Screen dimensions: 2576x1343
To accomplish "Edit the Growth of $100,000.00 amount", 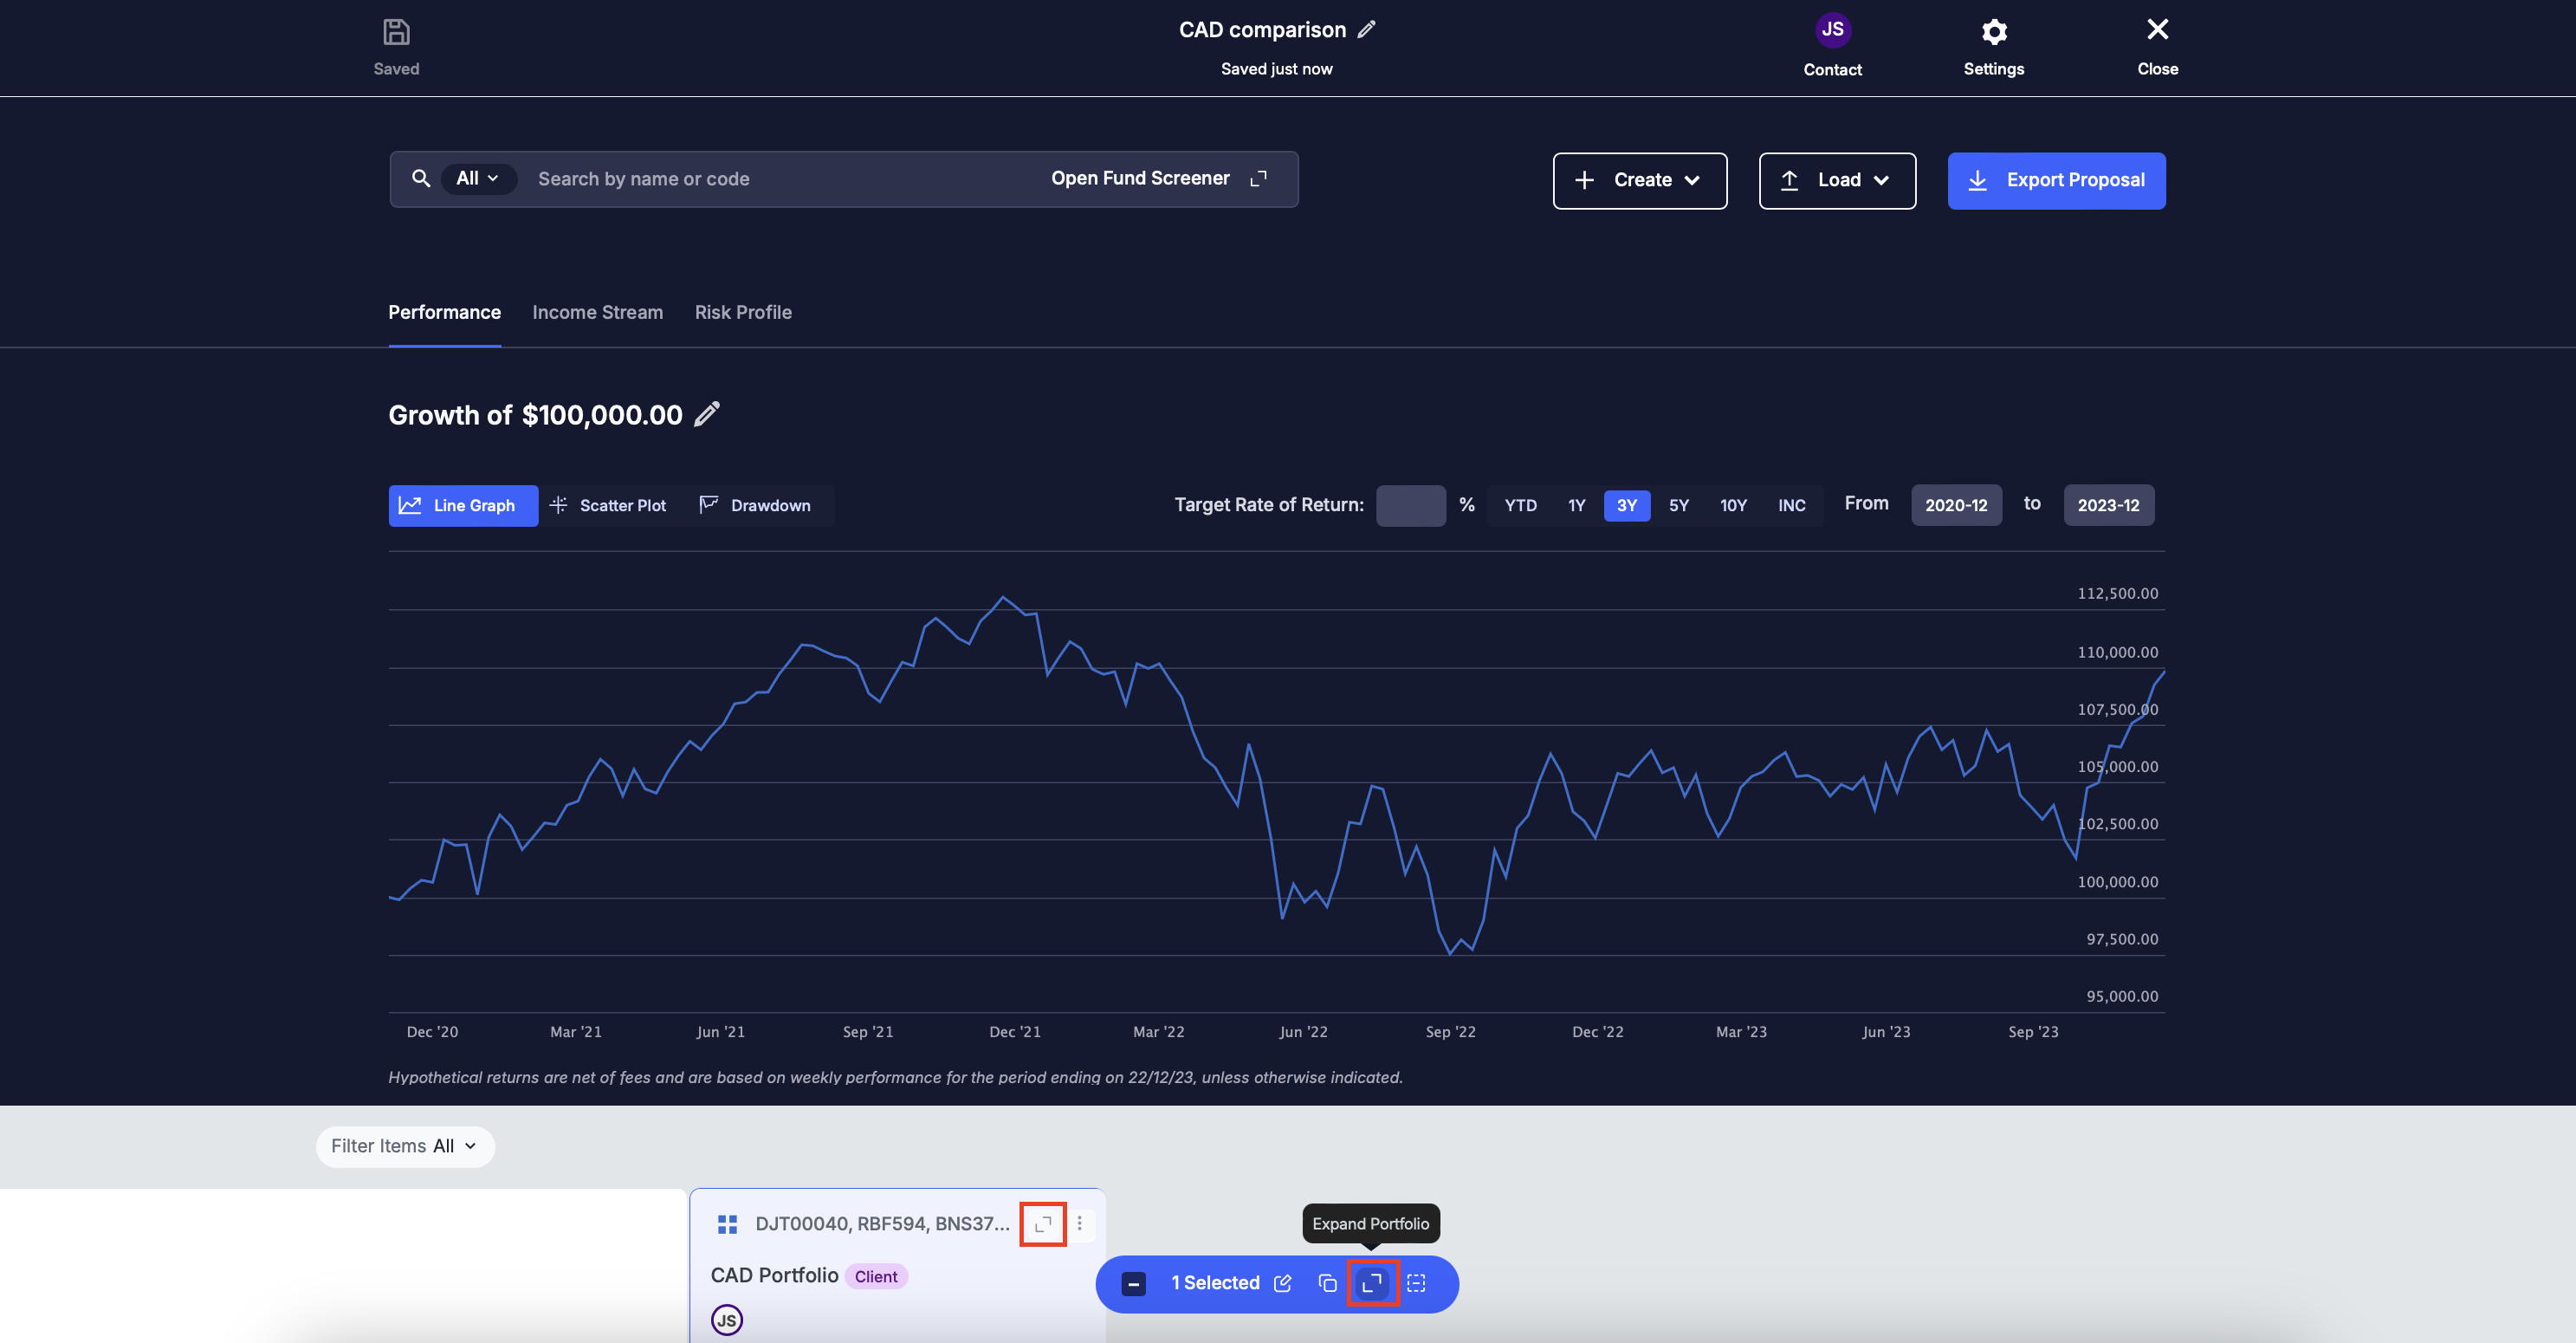I will pyautogui.click(x=707, y=414).
